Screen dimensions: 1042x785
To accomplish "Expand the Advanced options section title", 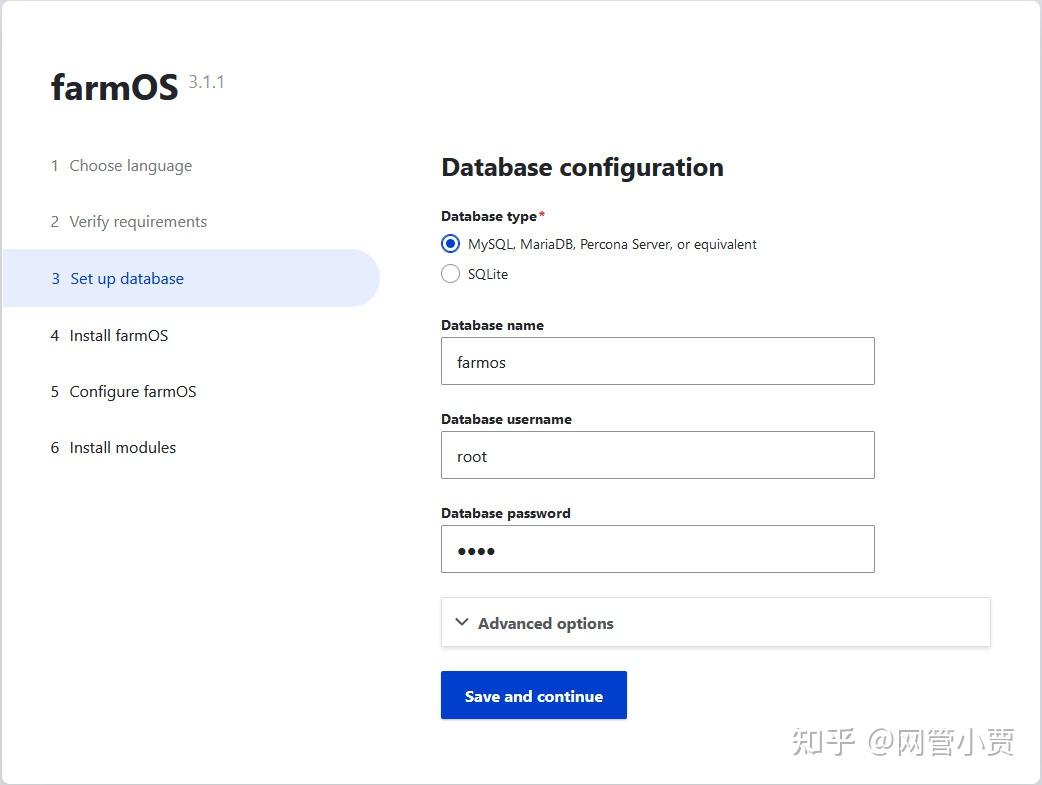I will click(546, 623).
